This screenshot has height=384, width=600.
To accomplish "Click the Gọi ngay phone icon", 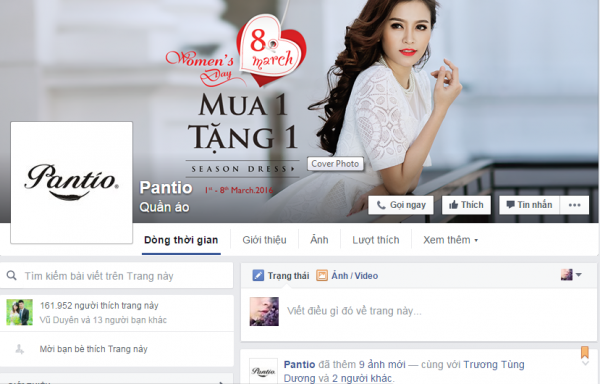I will click(x=381, y=205).
